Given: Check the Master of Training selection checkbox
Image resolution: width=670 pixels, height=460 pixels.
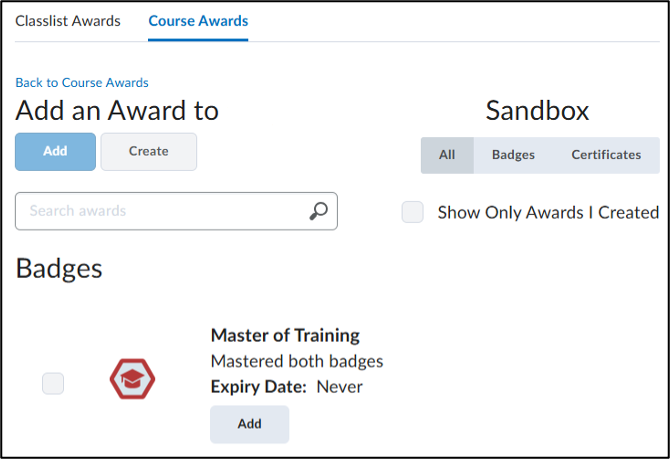Looking at the screenshot, I should tap(53, 383).
